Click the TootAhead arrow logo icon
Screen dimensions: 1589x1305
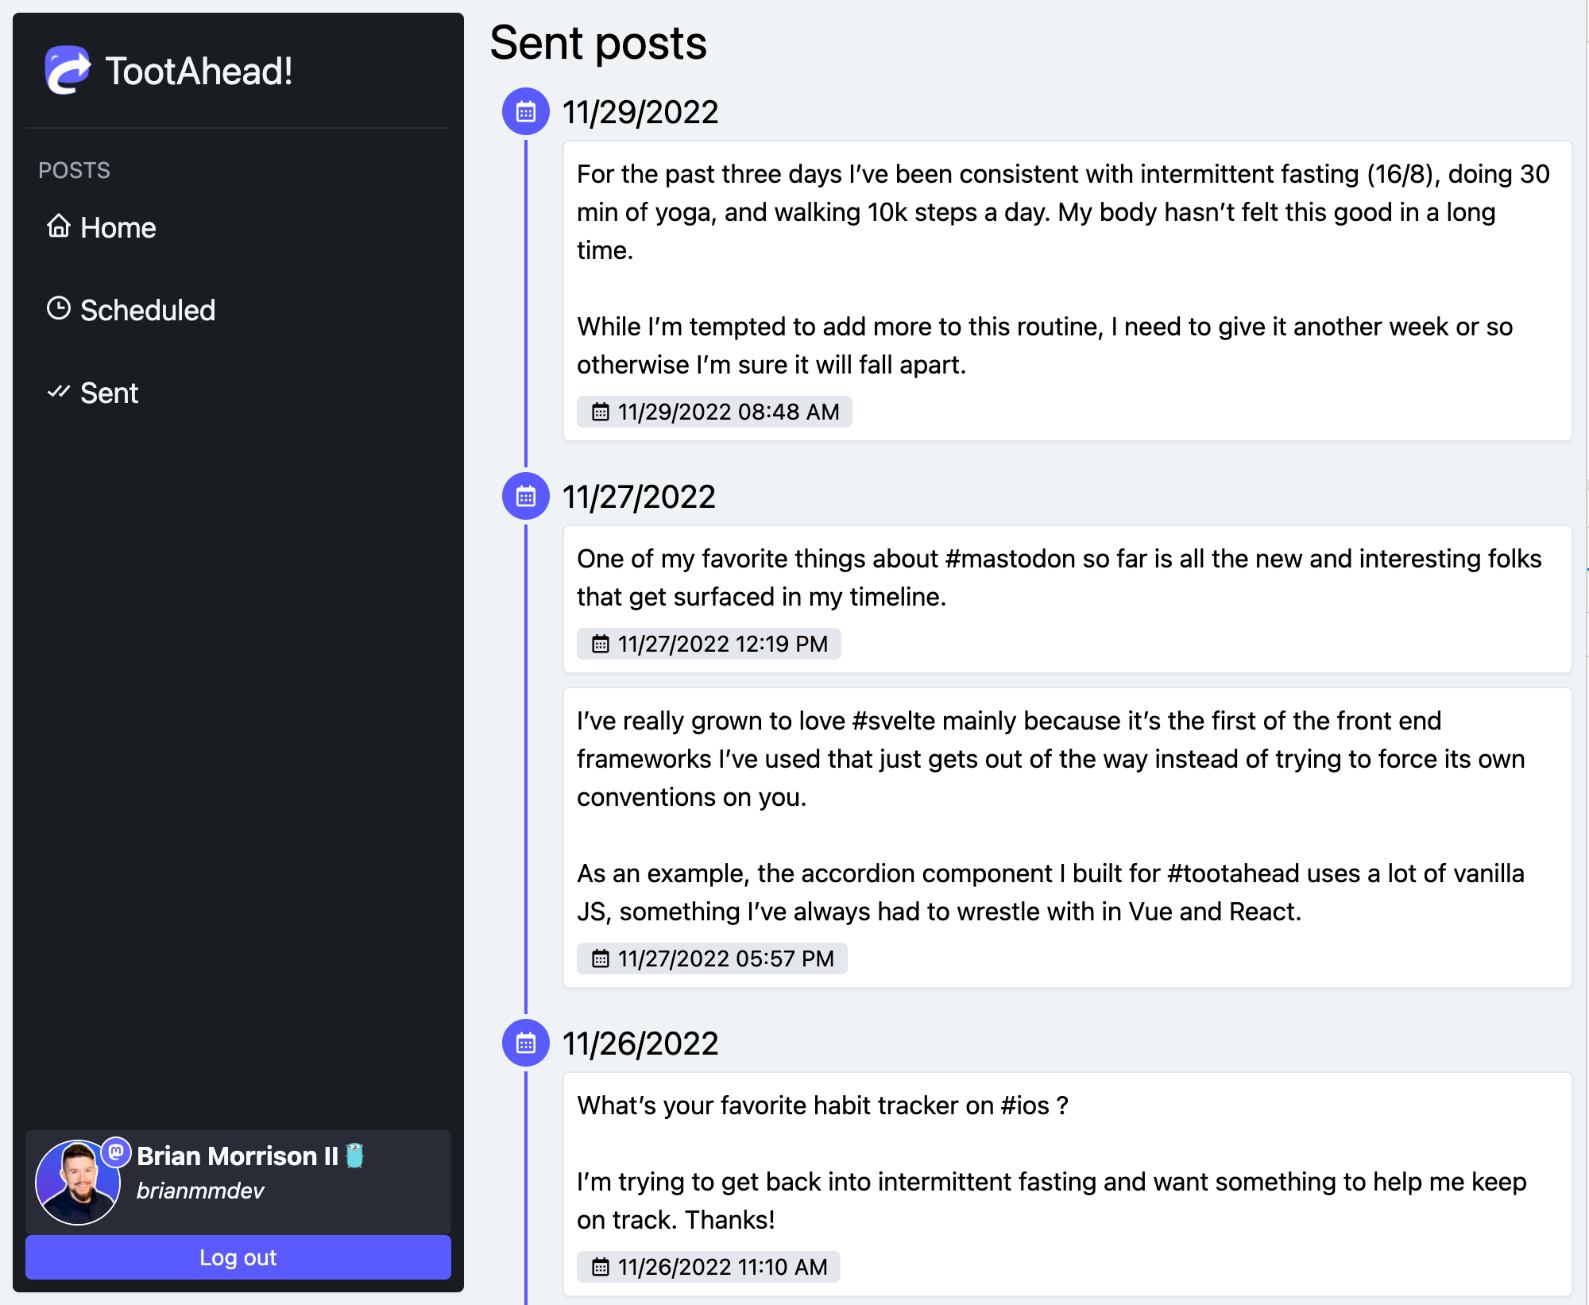(68, 70)
